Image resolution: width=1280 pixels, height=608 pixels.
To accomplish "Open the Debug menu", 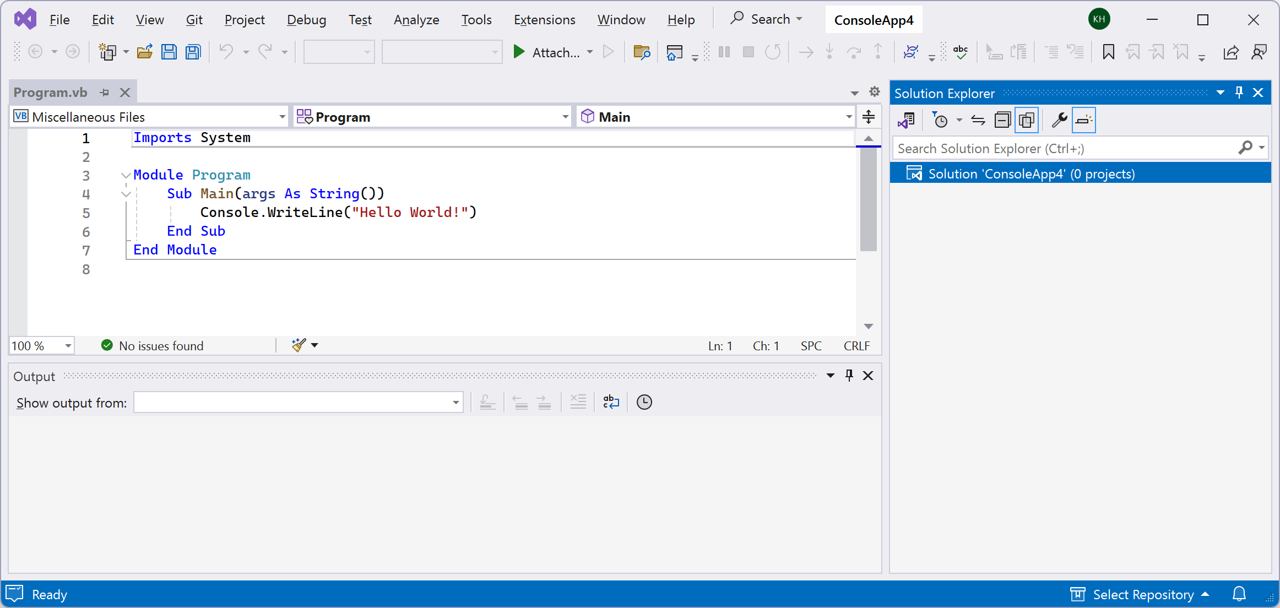I will coord(306,19).
